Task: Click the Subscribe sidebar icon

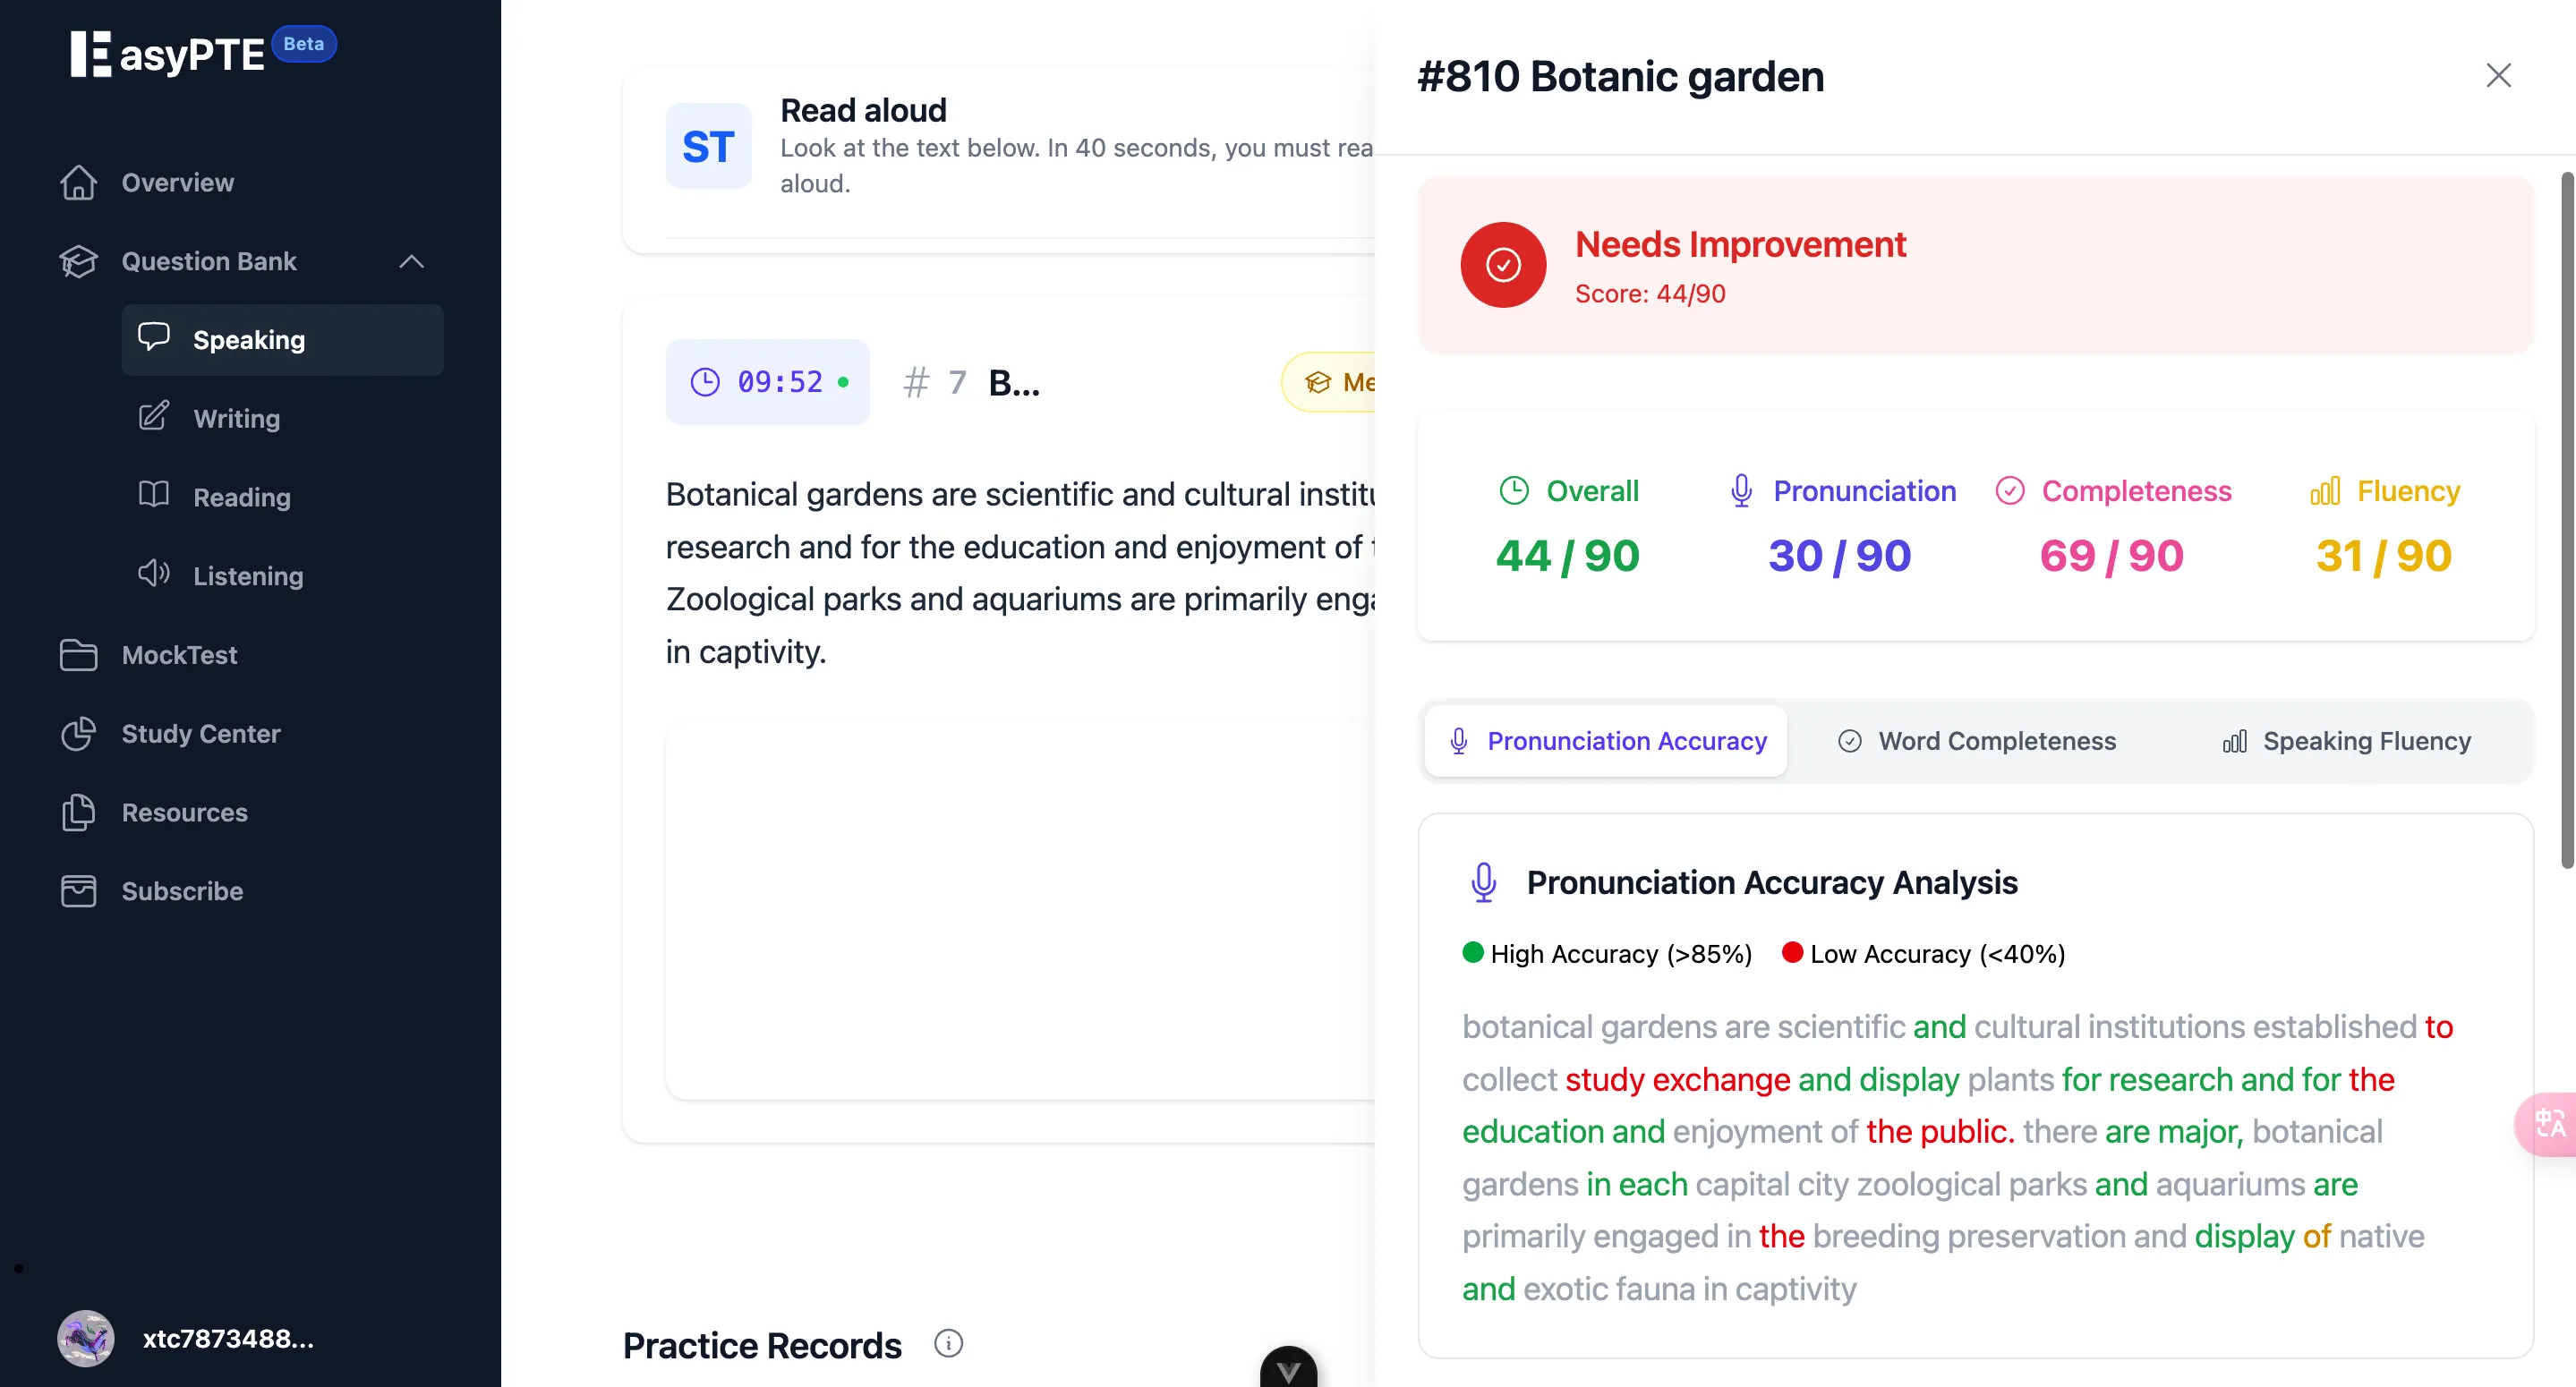Action: [x=78, y=891]
